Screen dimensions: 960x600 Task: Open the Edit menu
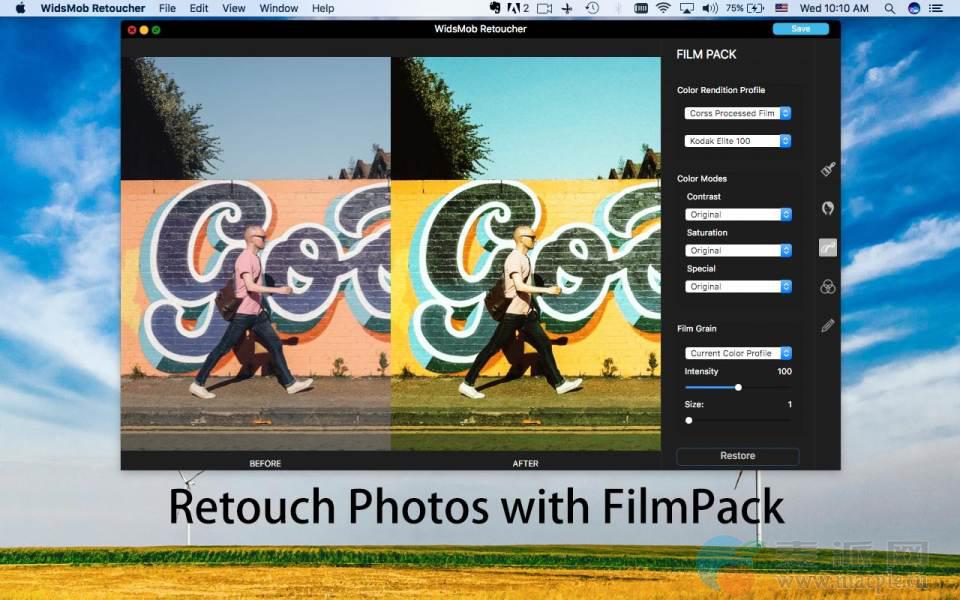[199, 8]
